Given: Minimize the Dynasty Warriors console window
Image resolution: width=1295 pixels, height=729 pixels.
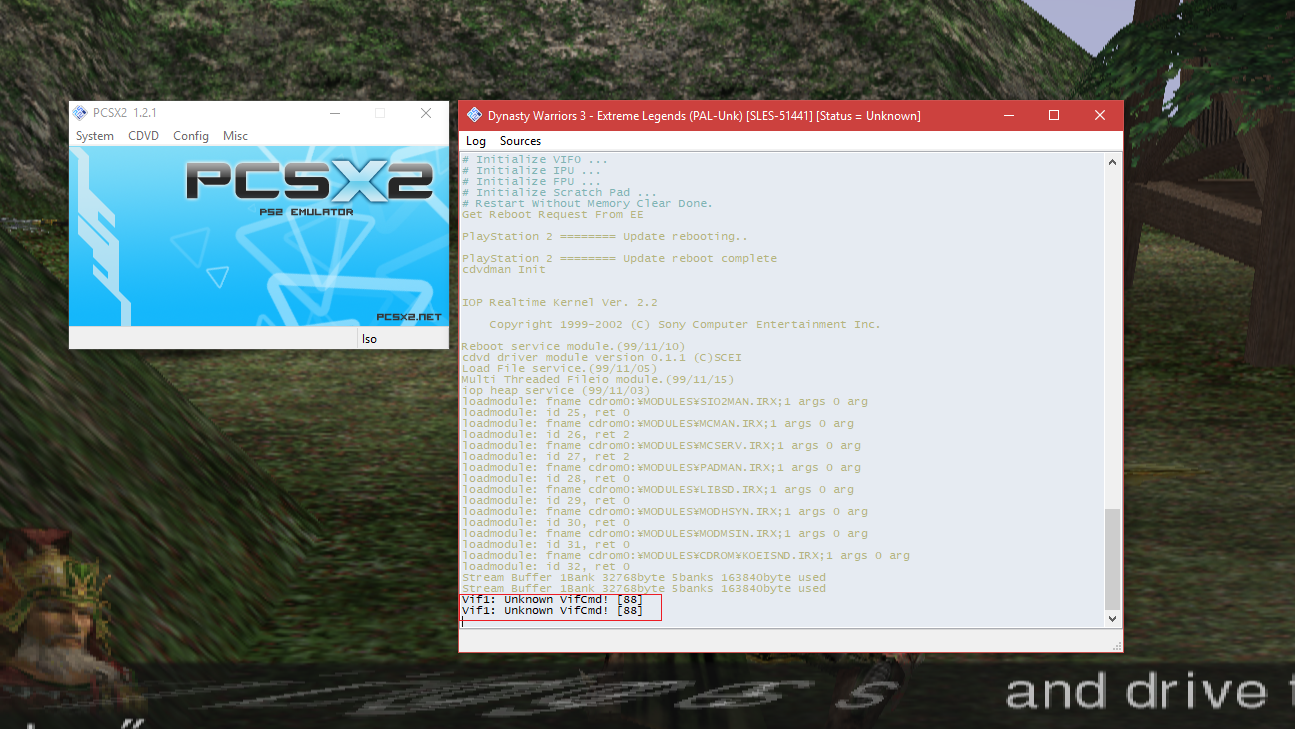Looking at the screenshot, I should point(1008,115).
